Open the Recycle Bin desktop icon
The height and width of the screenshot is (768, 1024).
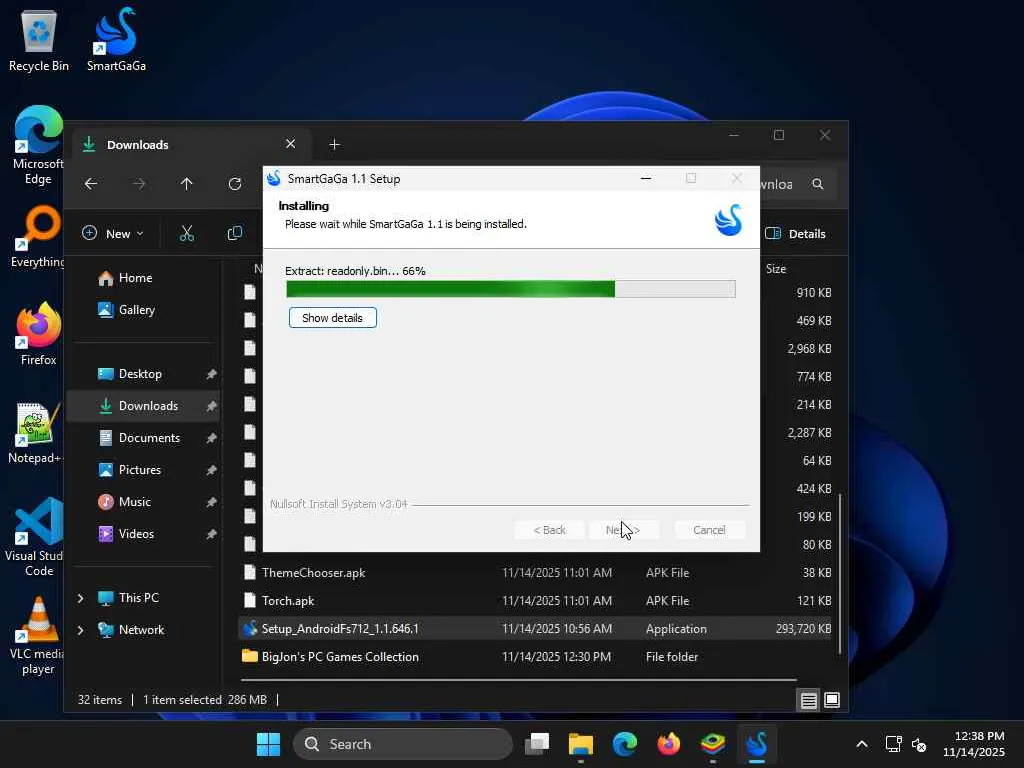pos(39,39)
